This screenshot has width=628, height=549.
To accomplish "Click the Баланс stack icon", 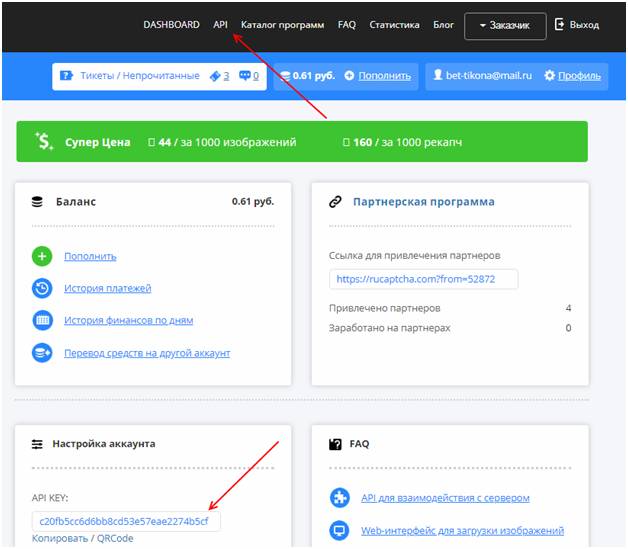I will (37, 202).
